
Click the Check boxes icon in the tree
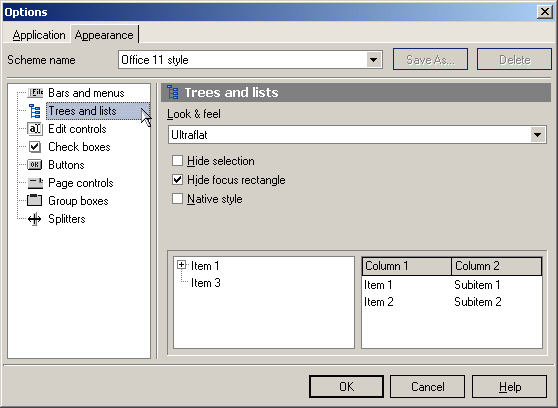(x=35, y=147)
